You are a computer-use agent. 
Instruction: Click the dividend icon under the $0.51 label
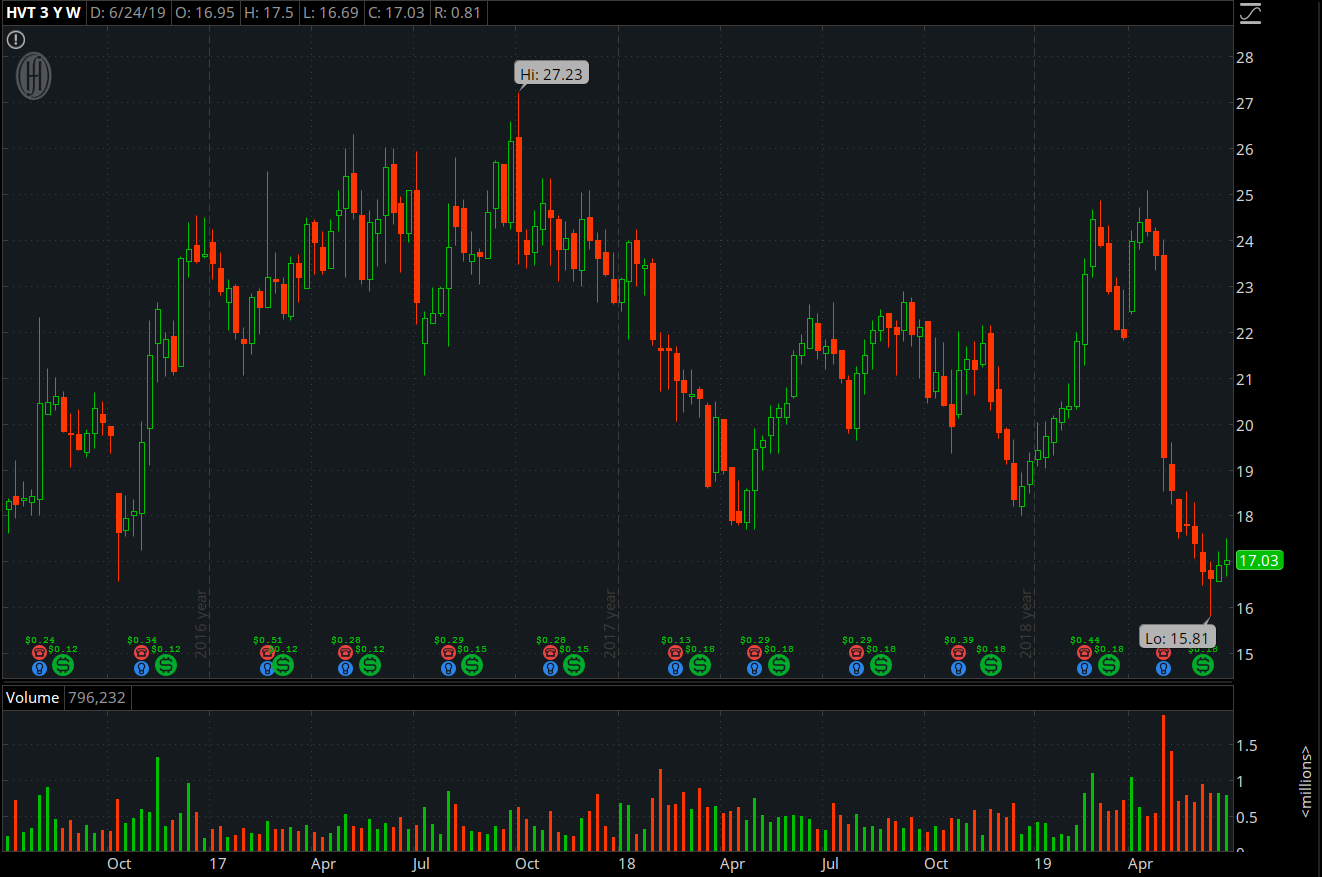click(x=283, y=665)
